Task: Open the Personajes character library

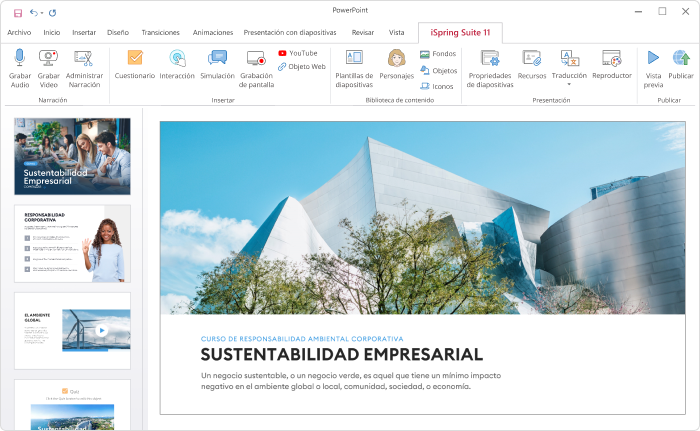Action: point(396,65)
